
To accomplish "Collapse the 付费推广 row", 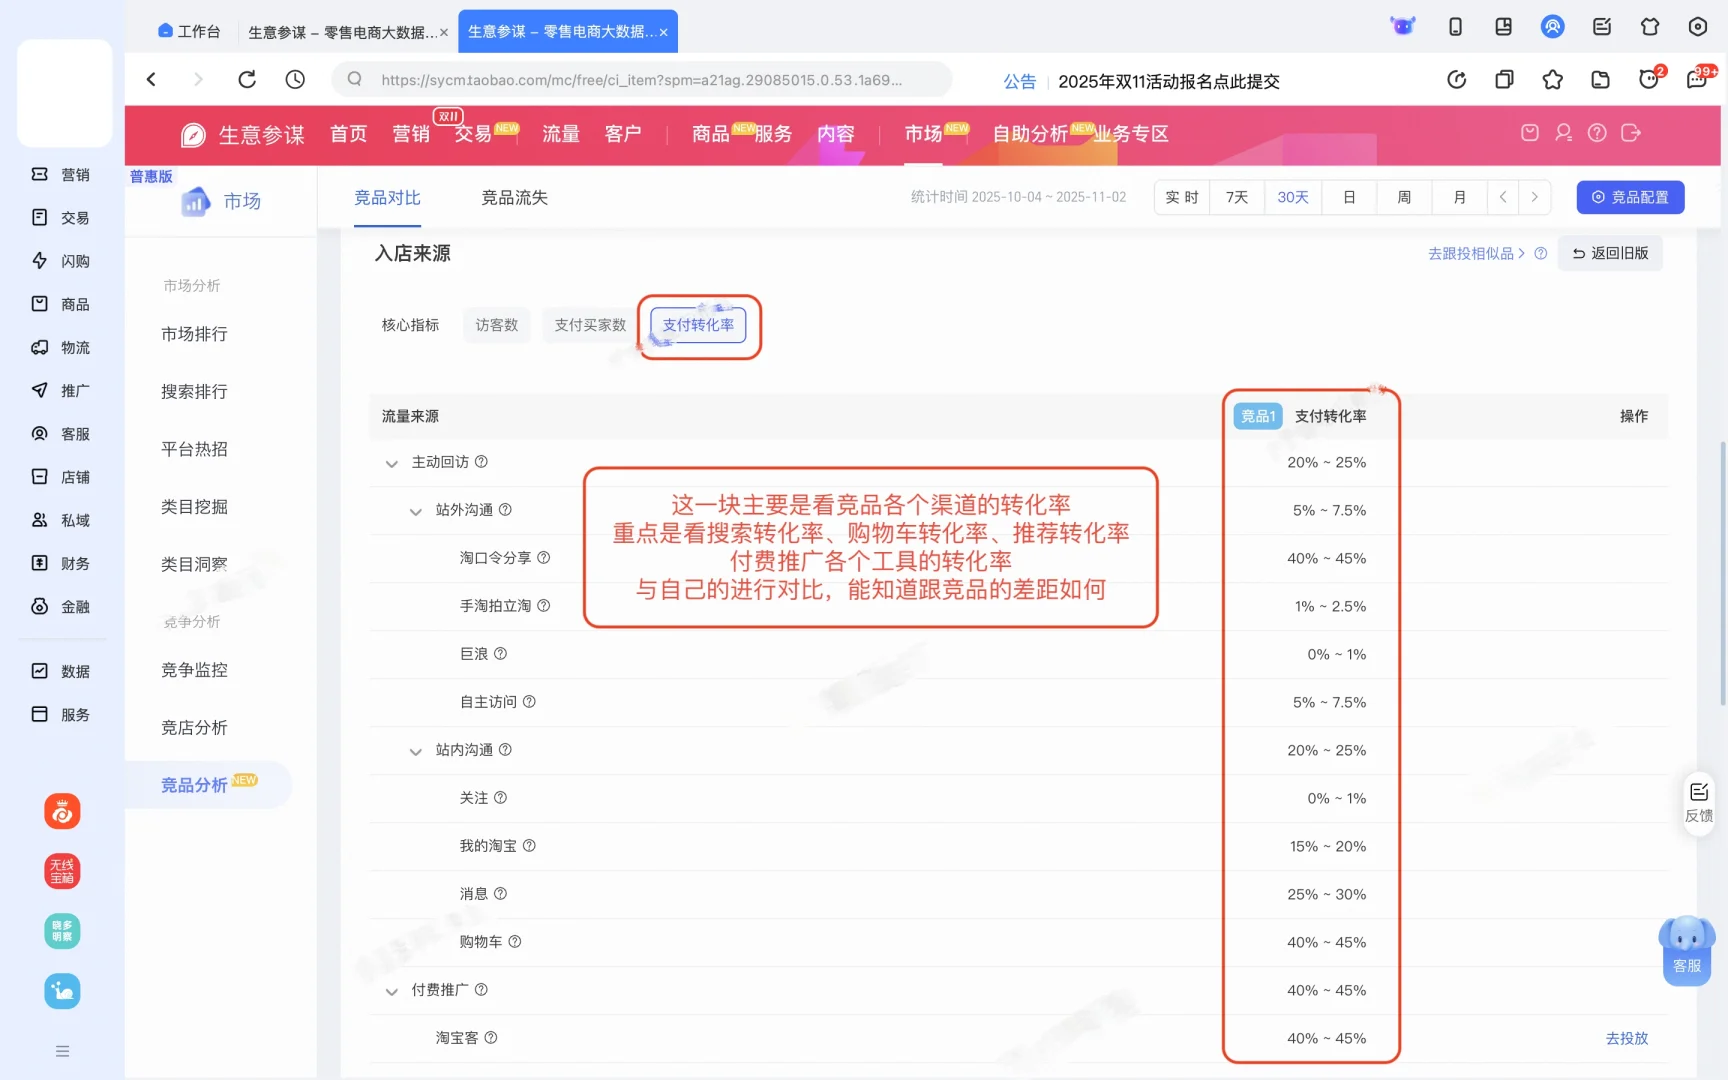I will [x=392, y=991].
